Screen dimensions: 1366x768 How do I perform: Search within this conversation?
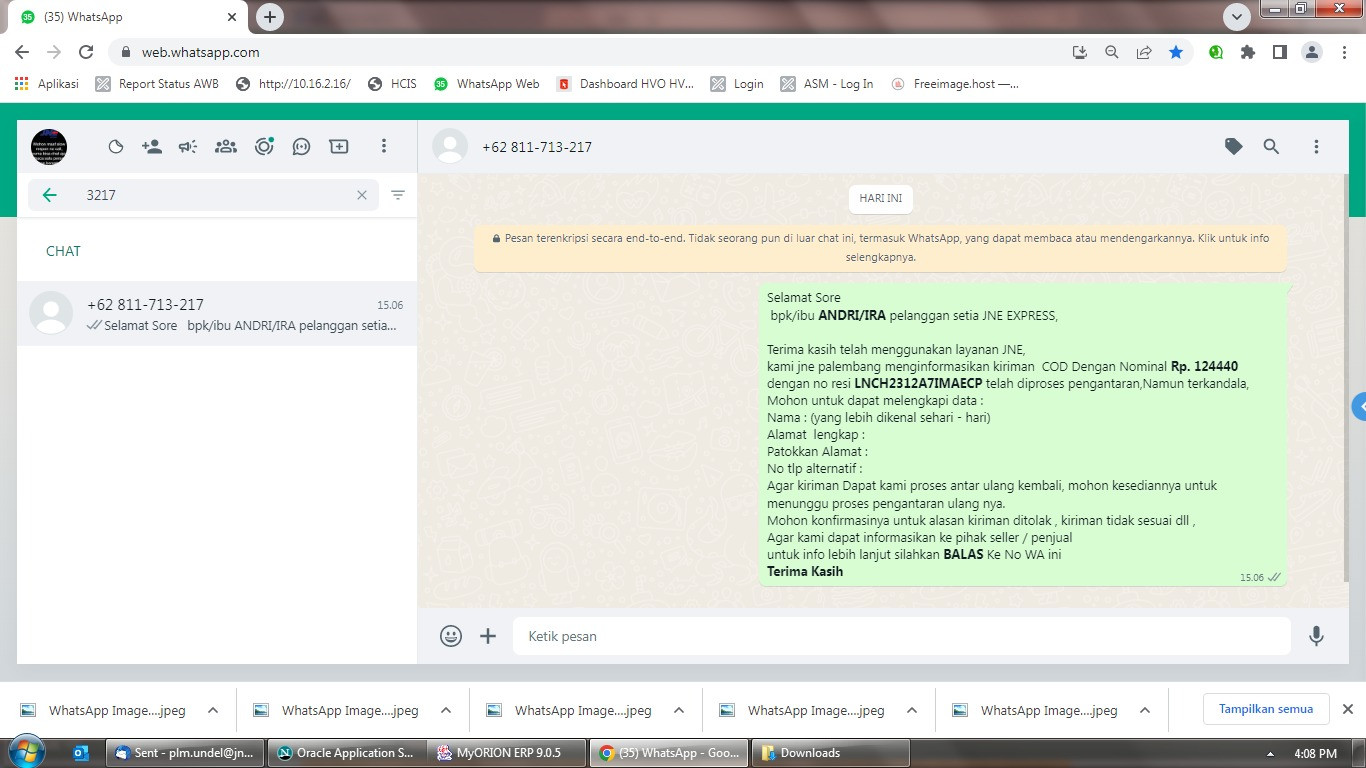pyautogui.click(x=1271, y=147)
